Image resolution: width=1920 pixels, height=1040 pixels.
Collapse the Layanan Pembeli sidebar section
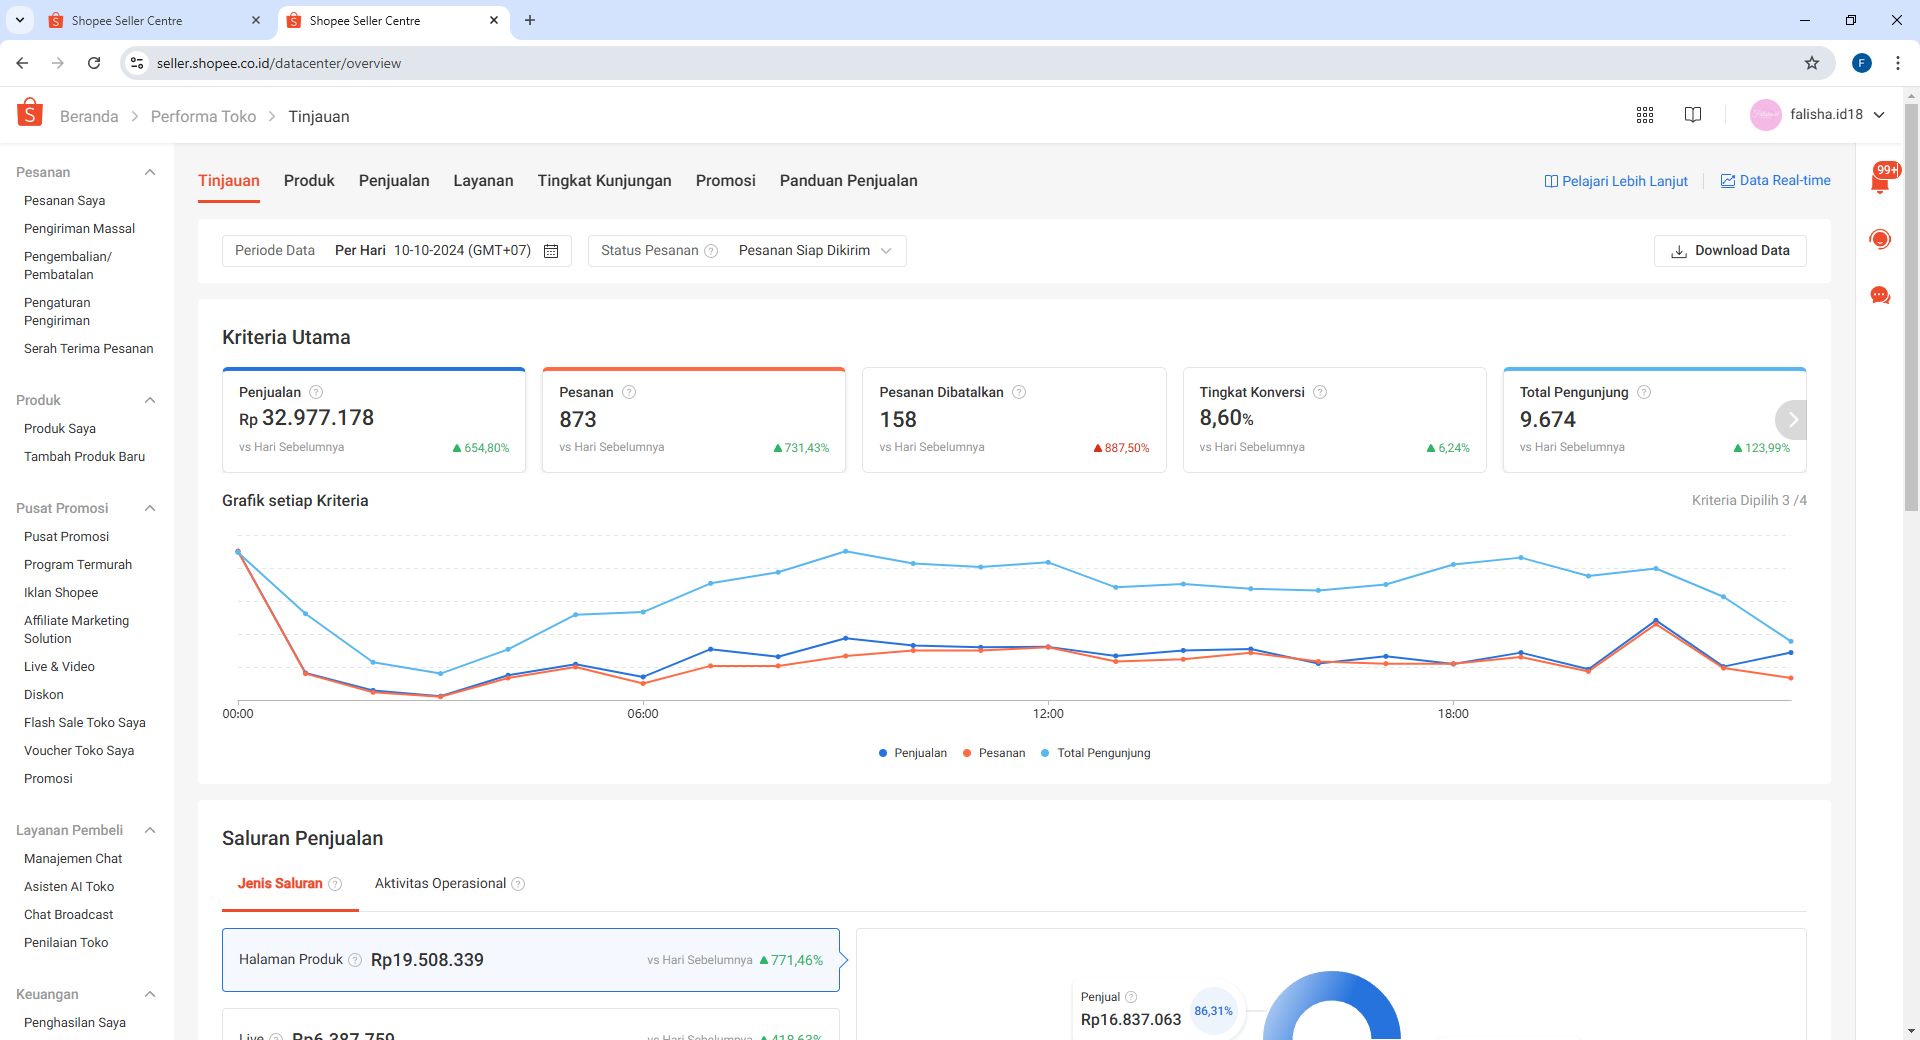tap(150, 830)
